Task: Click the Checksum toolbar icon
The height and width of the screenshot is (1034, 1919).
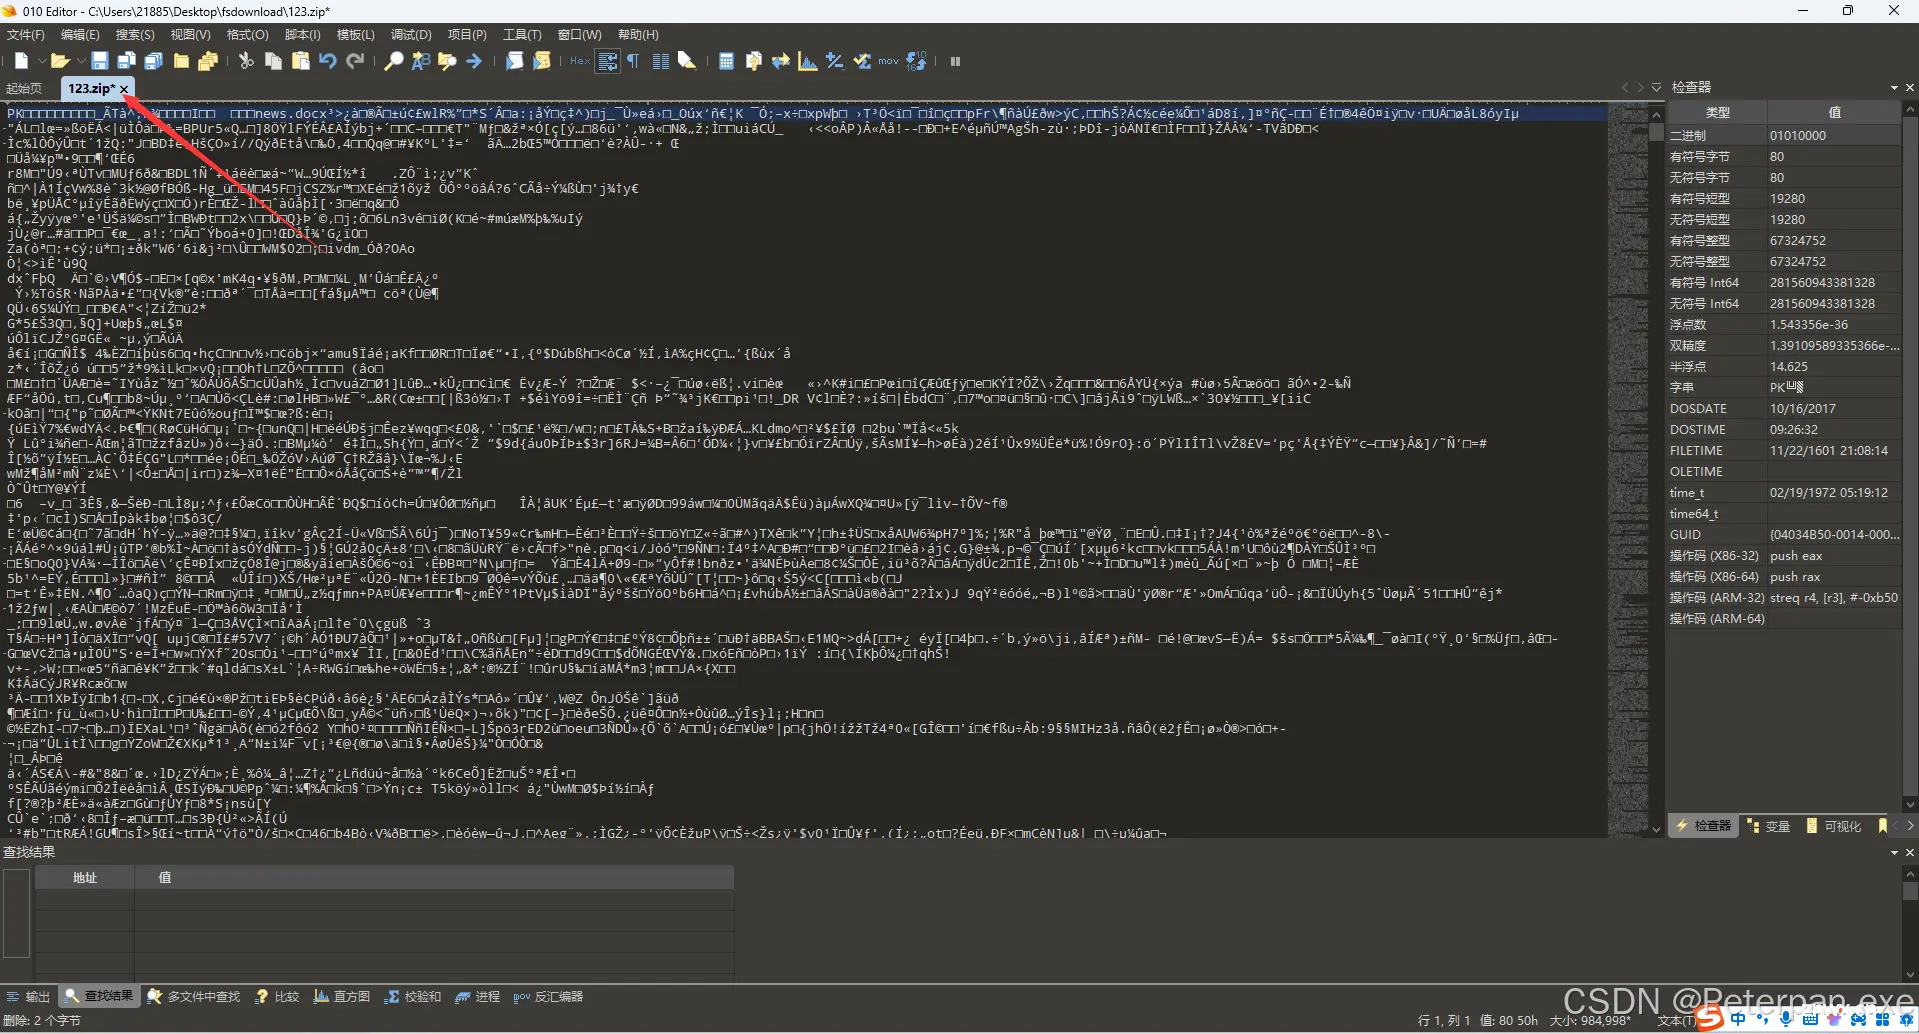Action: (x=862, y=61)
